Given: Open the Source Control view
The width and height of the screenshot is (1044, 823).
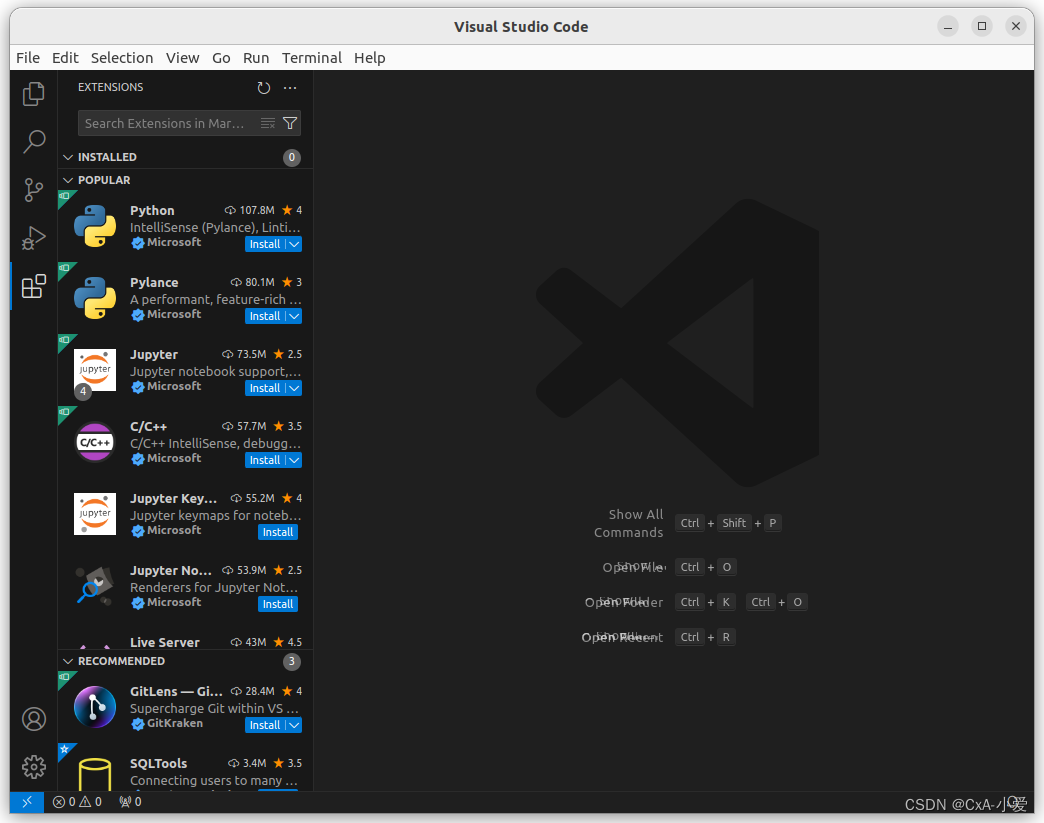Looking at the screenshot, I should pyautogui.click(x=33, y=190).
